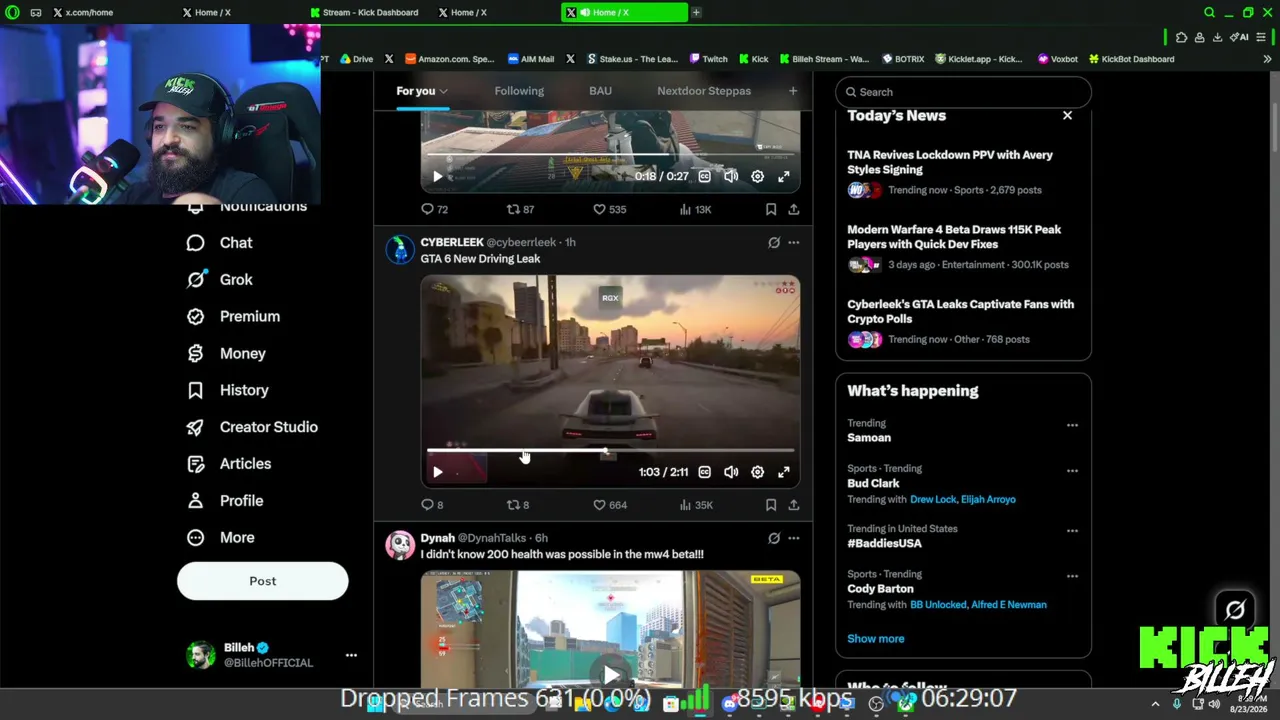
Task: Open a new browser tab
Action: point(696,12)
